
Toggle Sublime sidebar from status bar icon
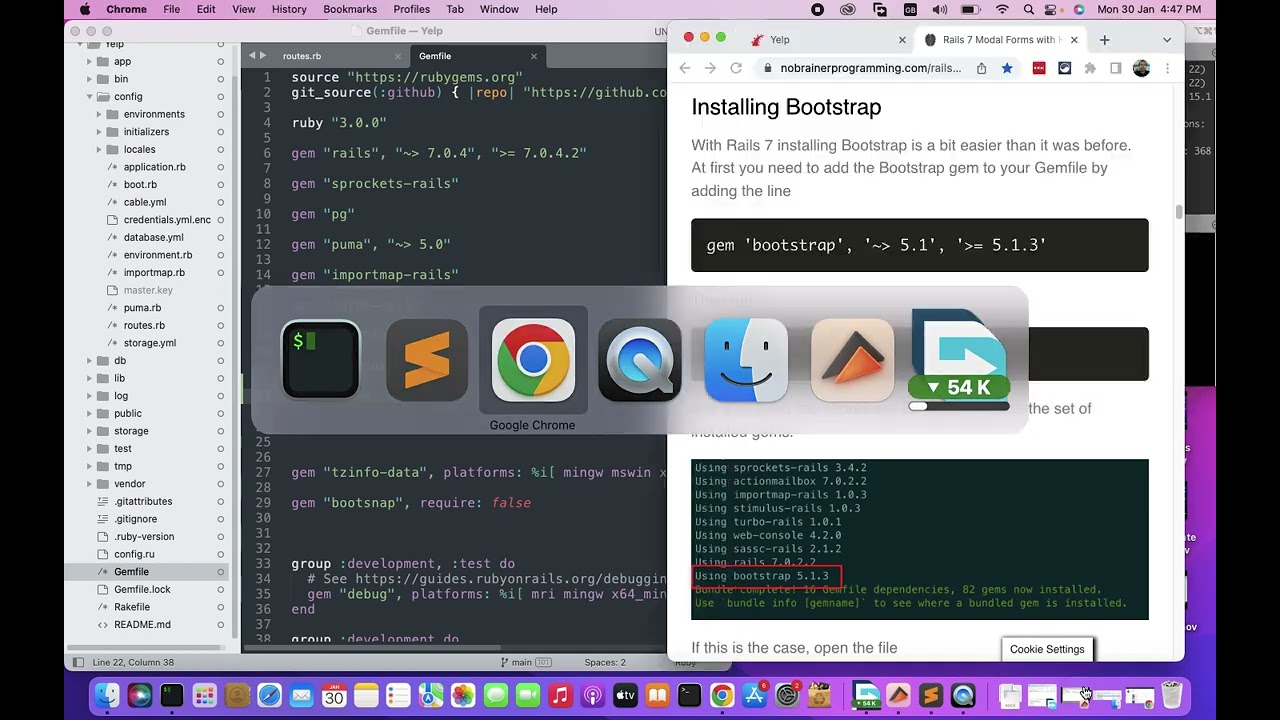78,662
